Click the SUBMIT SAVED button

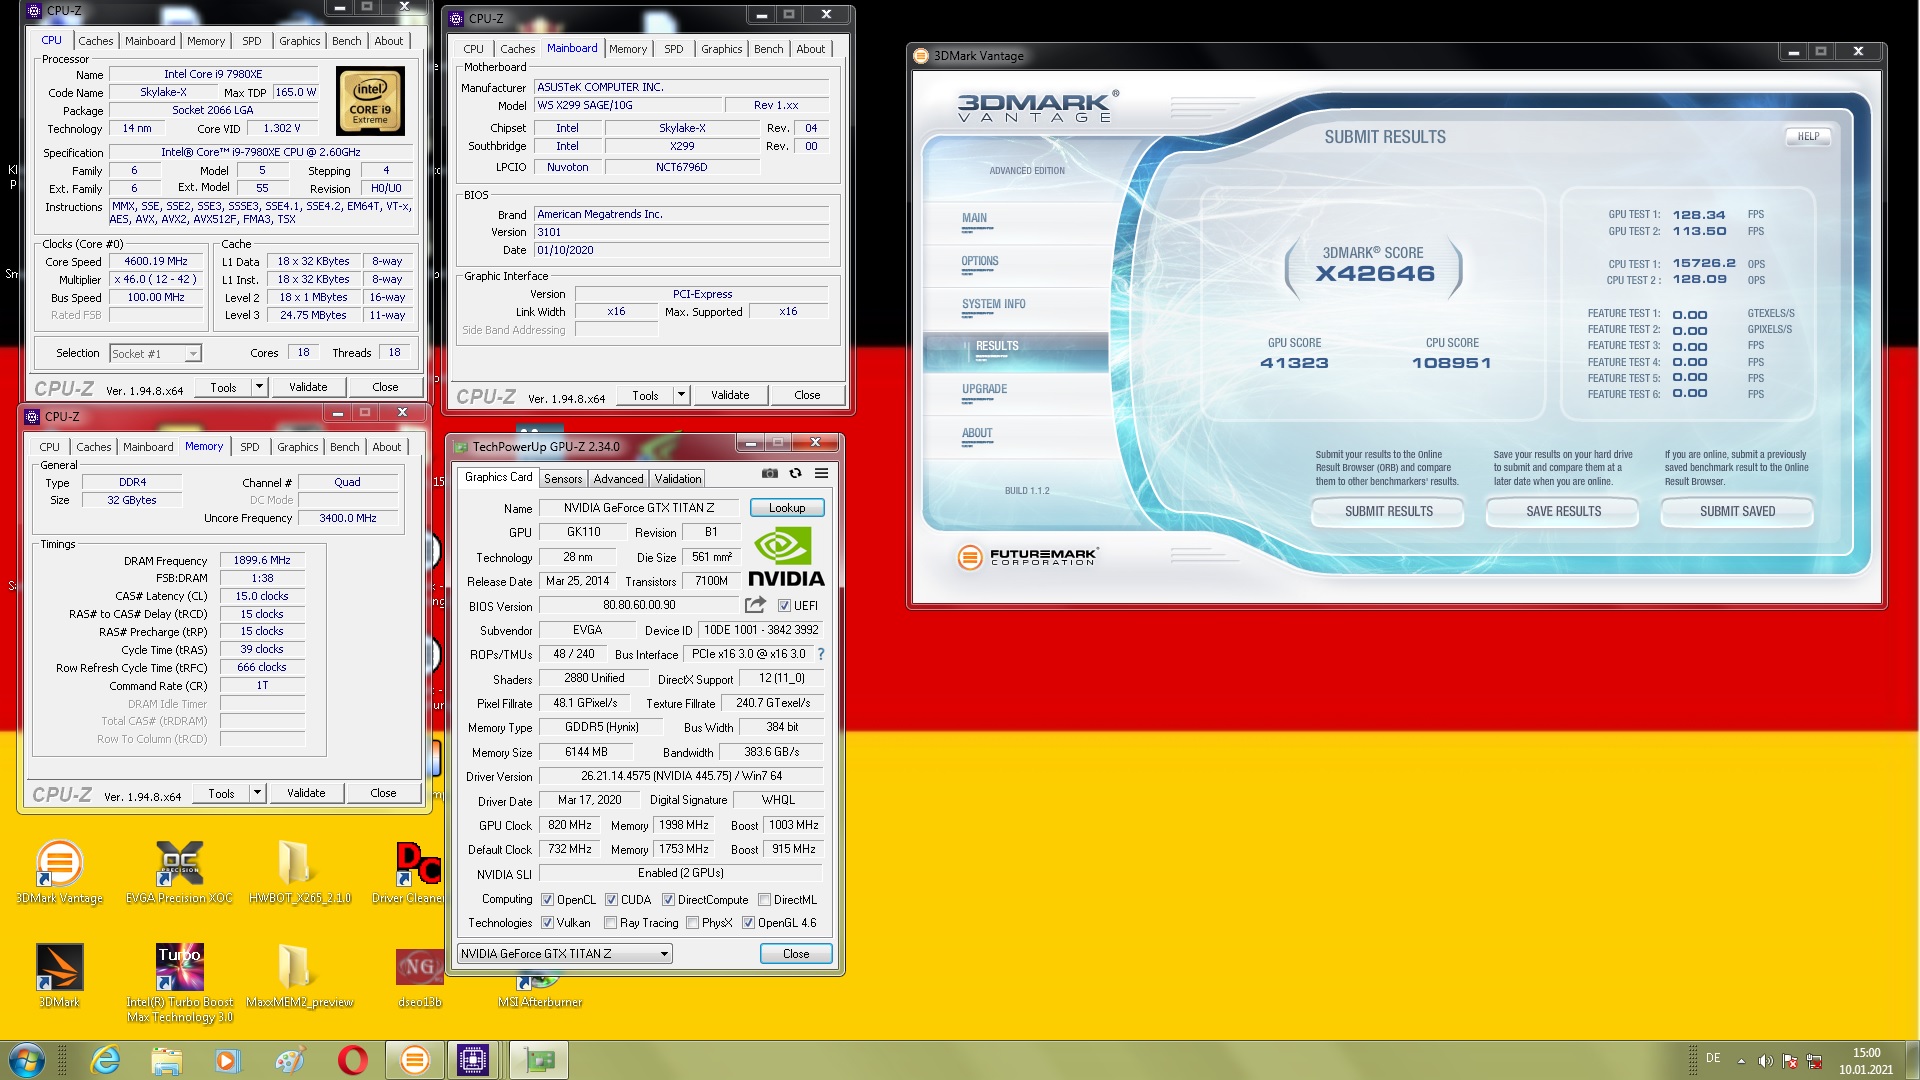pos(1737,511)
